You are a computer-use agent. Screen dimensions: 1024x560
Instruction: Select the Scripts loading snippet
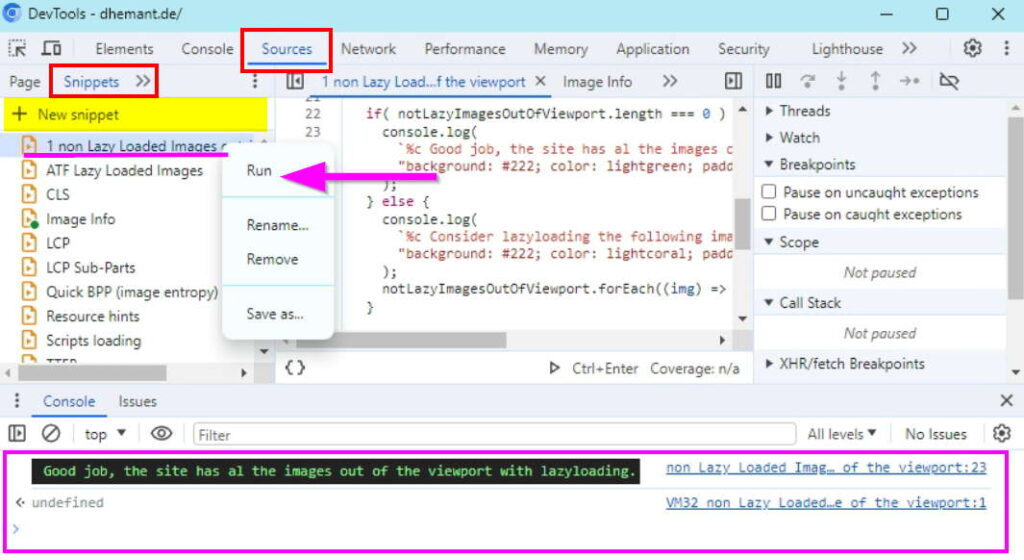[x=93, y=341]
